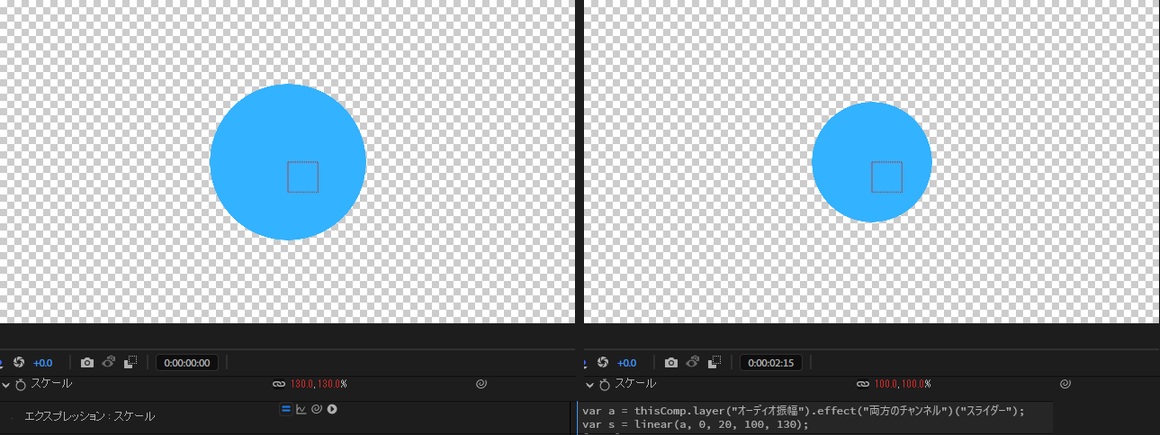The height and width of the screenshot is (435, 1160).
Task: Toggle the enable expression equals button
Action: click(x=286, y=409)
